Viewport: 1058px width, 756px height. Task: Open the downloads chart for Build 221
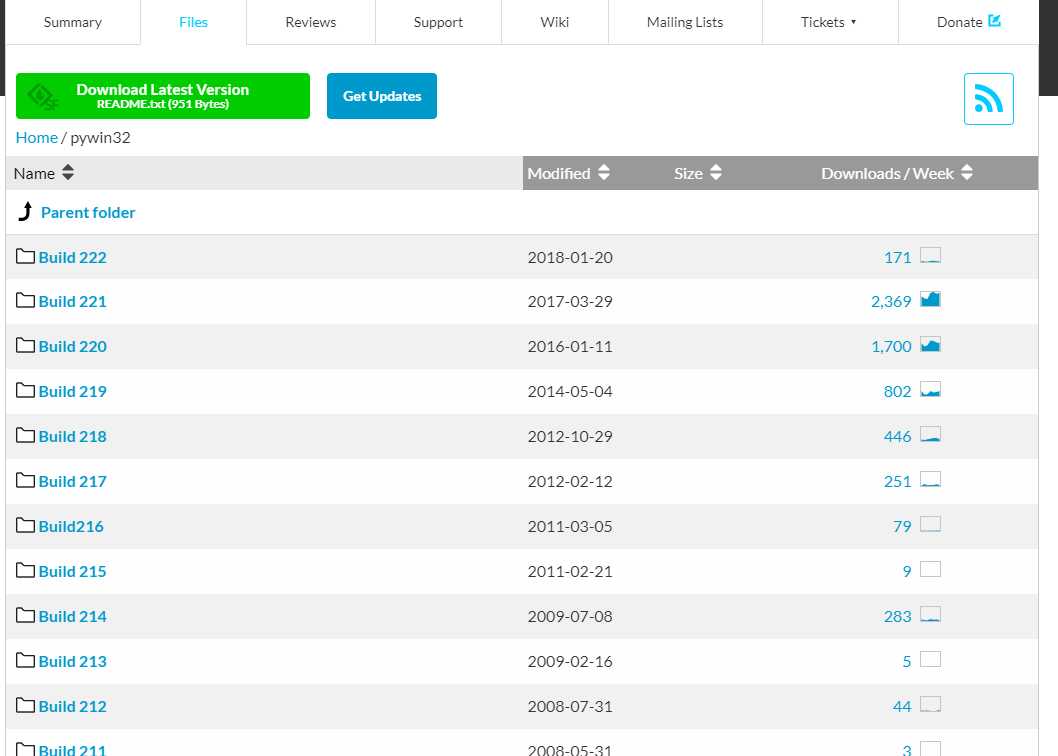(930, 299)
